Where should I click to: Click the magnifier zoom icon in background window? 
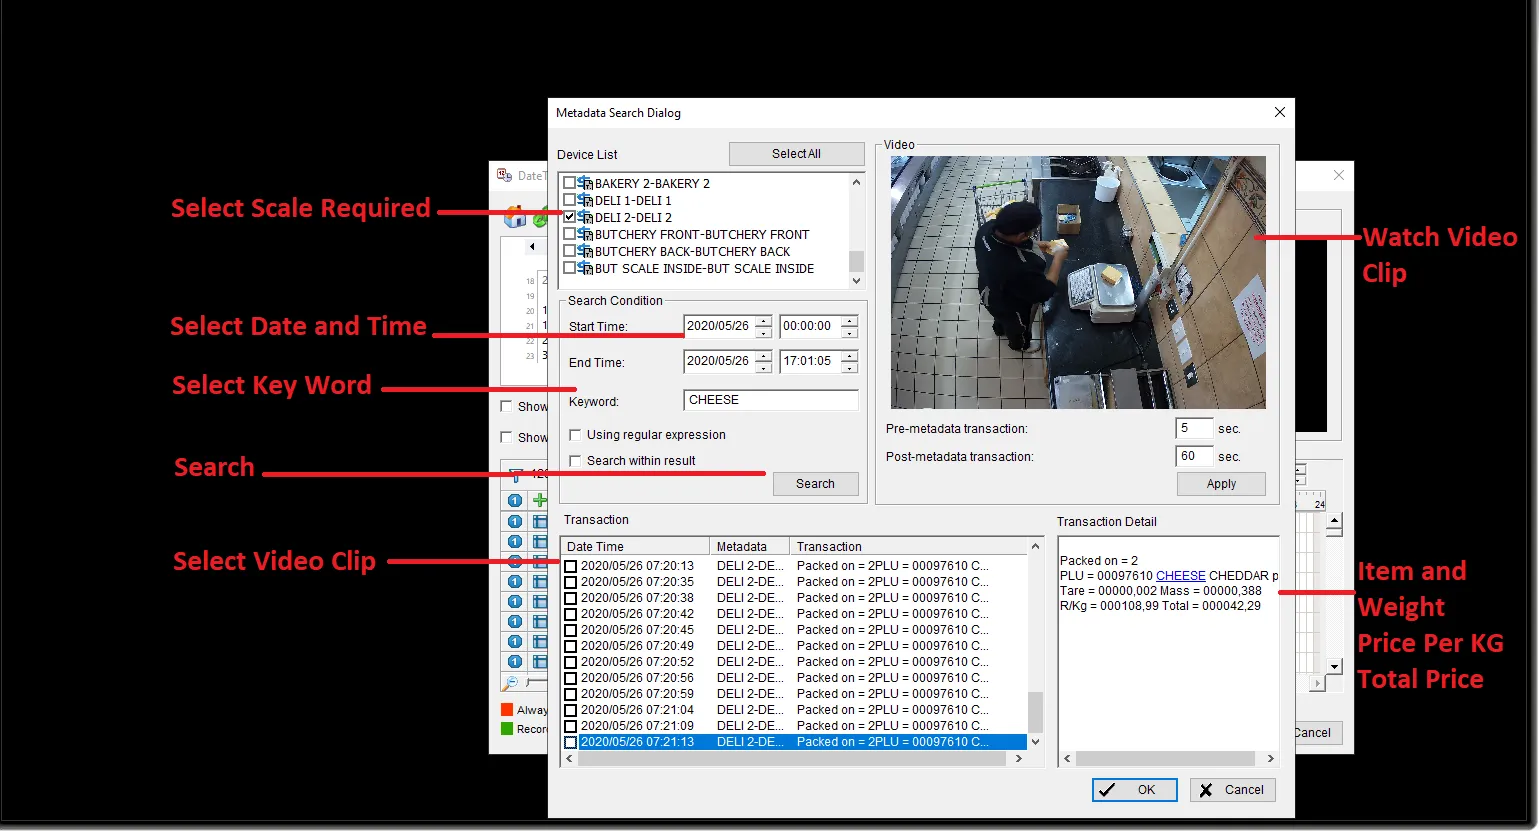[510, 683]
